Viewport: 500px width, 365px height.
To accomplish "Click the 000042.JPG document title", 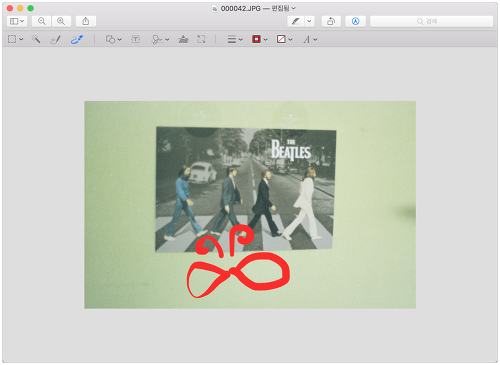I will click(x=241, y=8).
